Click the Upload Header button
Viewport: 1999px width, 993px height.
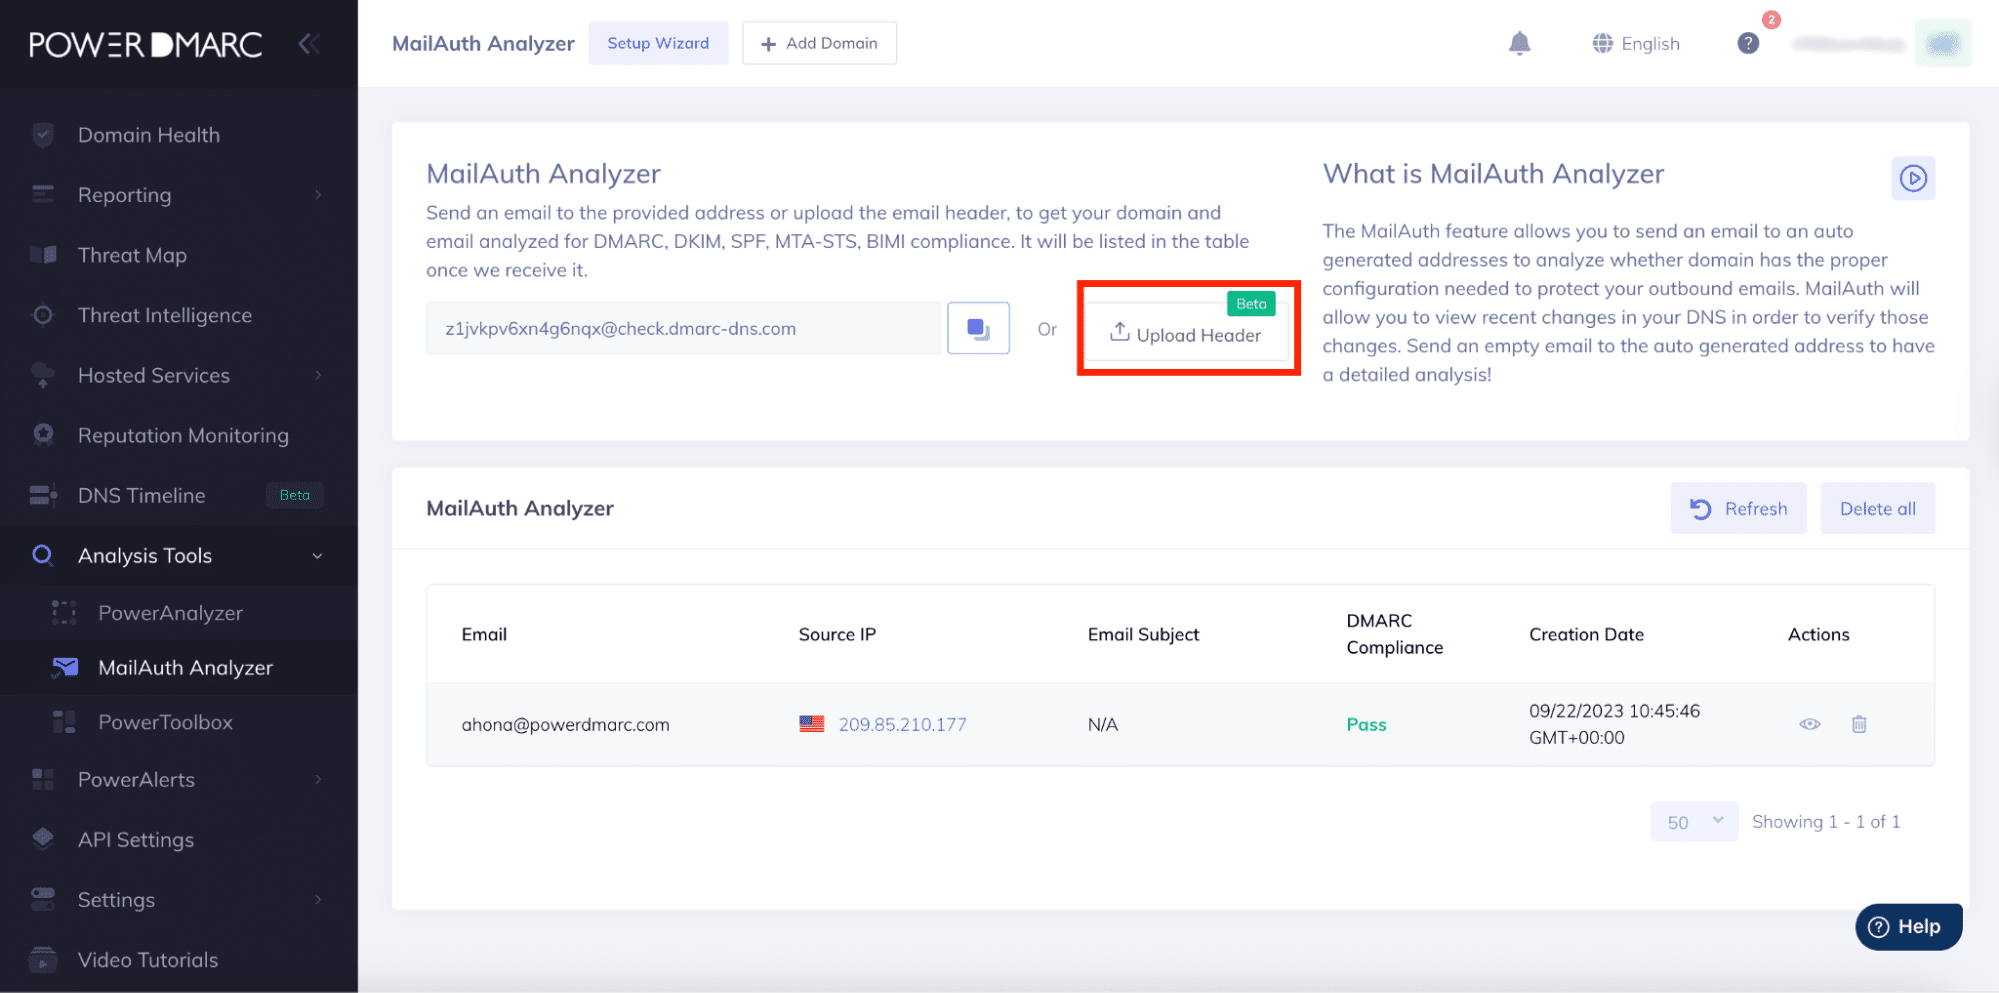pos(1186,335)
